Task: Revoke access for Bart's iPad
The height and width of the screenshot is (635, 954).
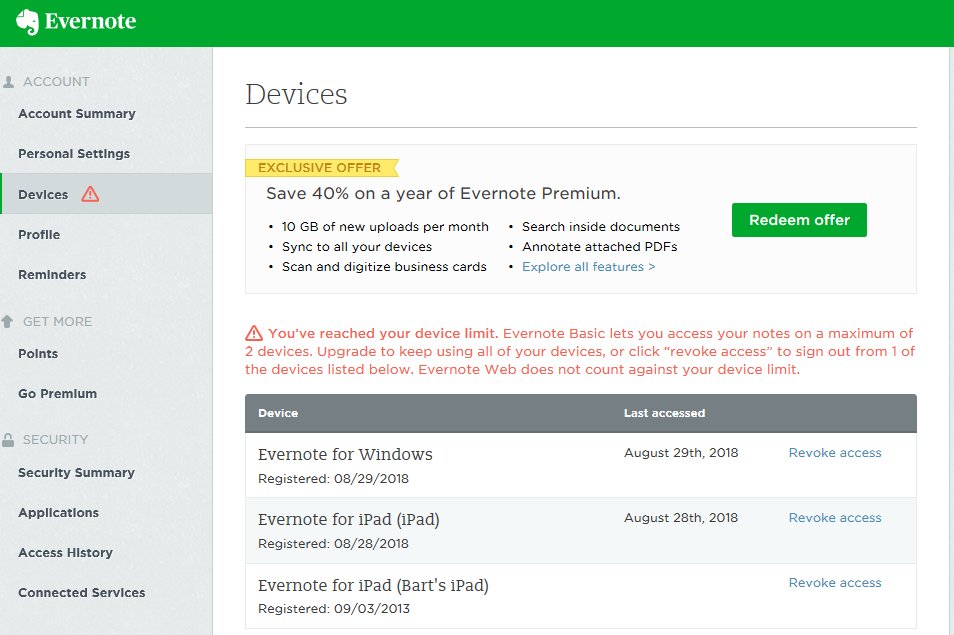Action: click(835, 583)
